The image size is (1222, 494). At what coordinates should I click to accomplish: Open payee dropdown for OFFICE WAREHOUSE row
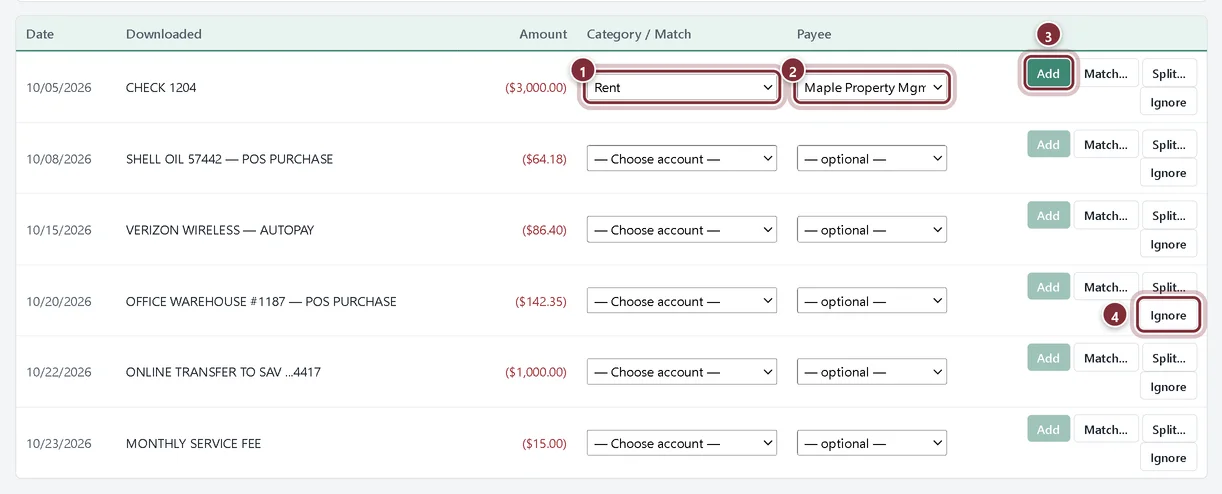(872, 301)
